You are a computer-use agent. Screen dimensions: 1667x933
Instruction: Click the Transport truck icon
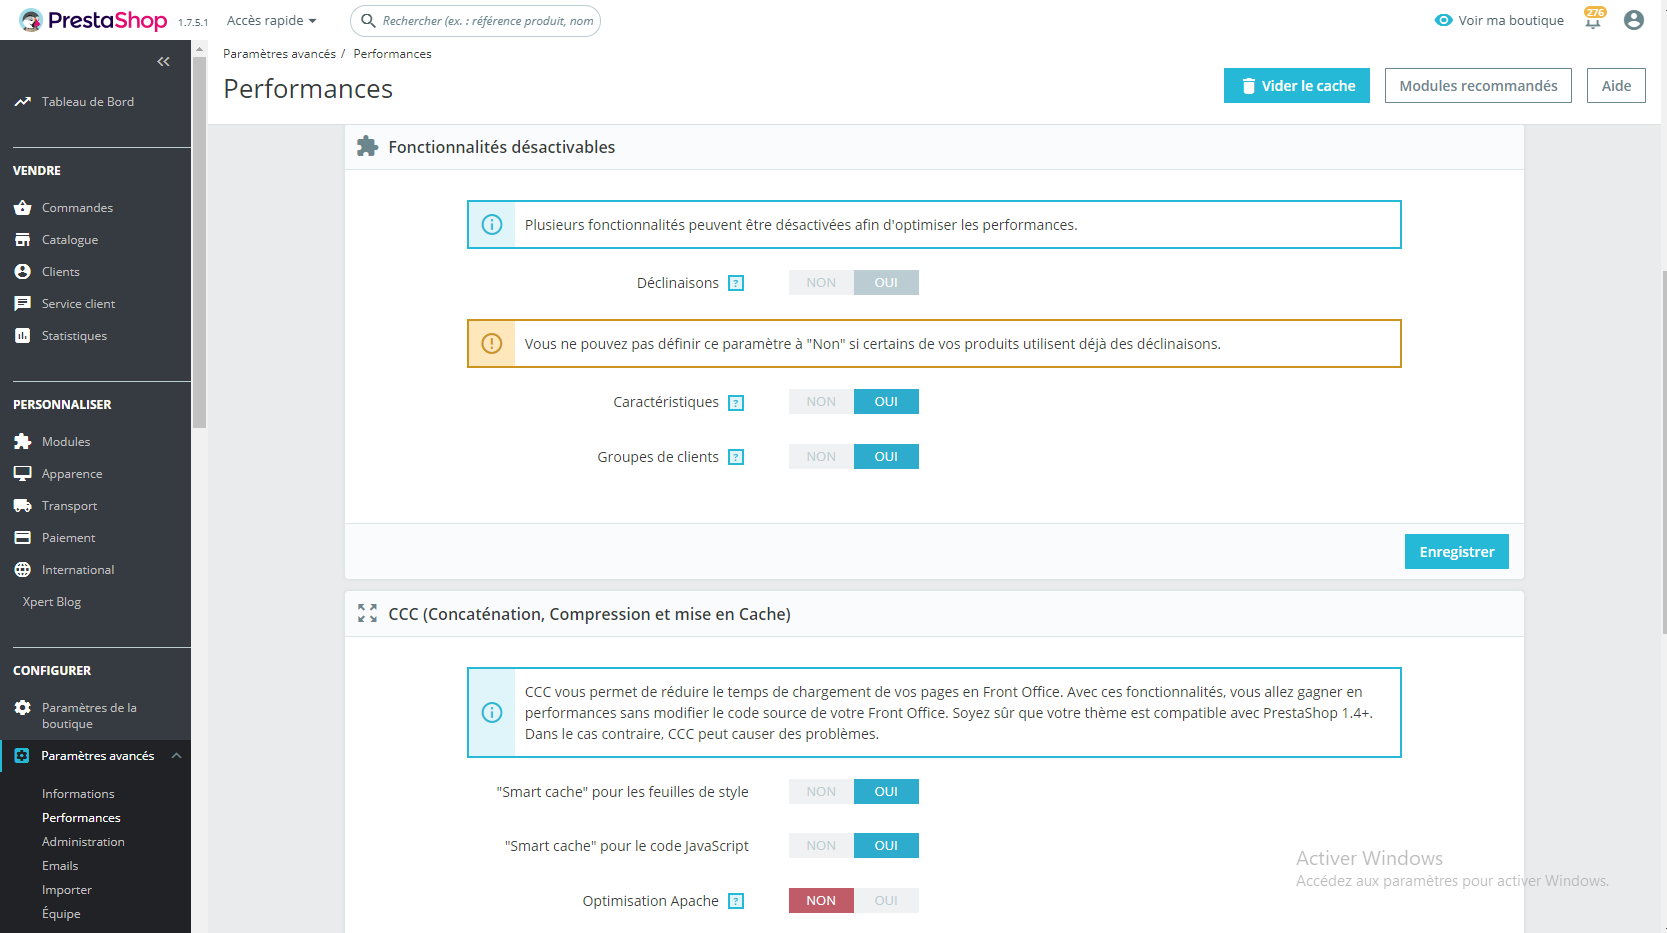click(x=22, y=506)
